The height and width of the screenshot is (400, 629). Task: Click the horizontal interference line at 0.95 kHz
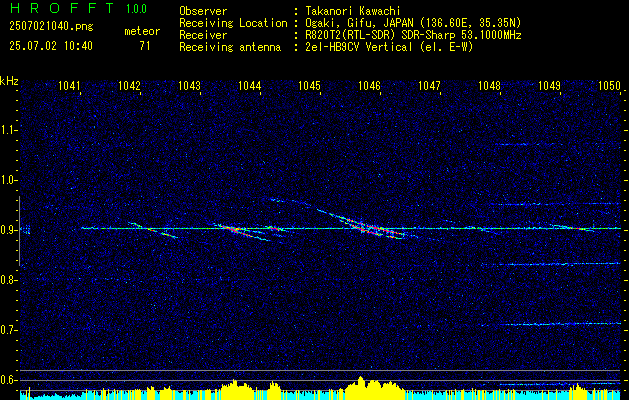(558, 204)
